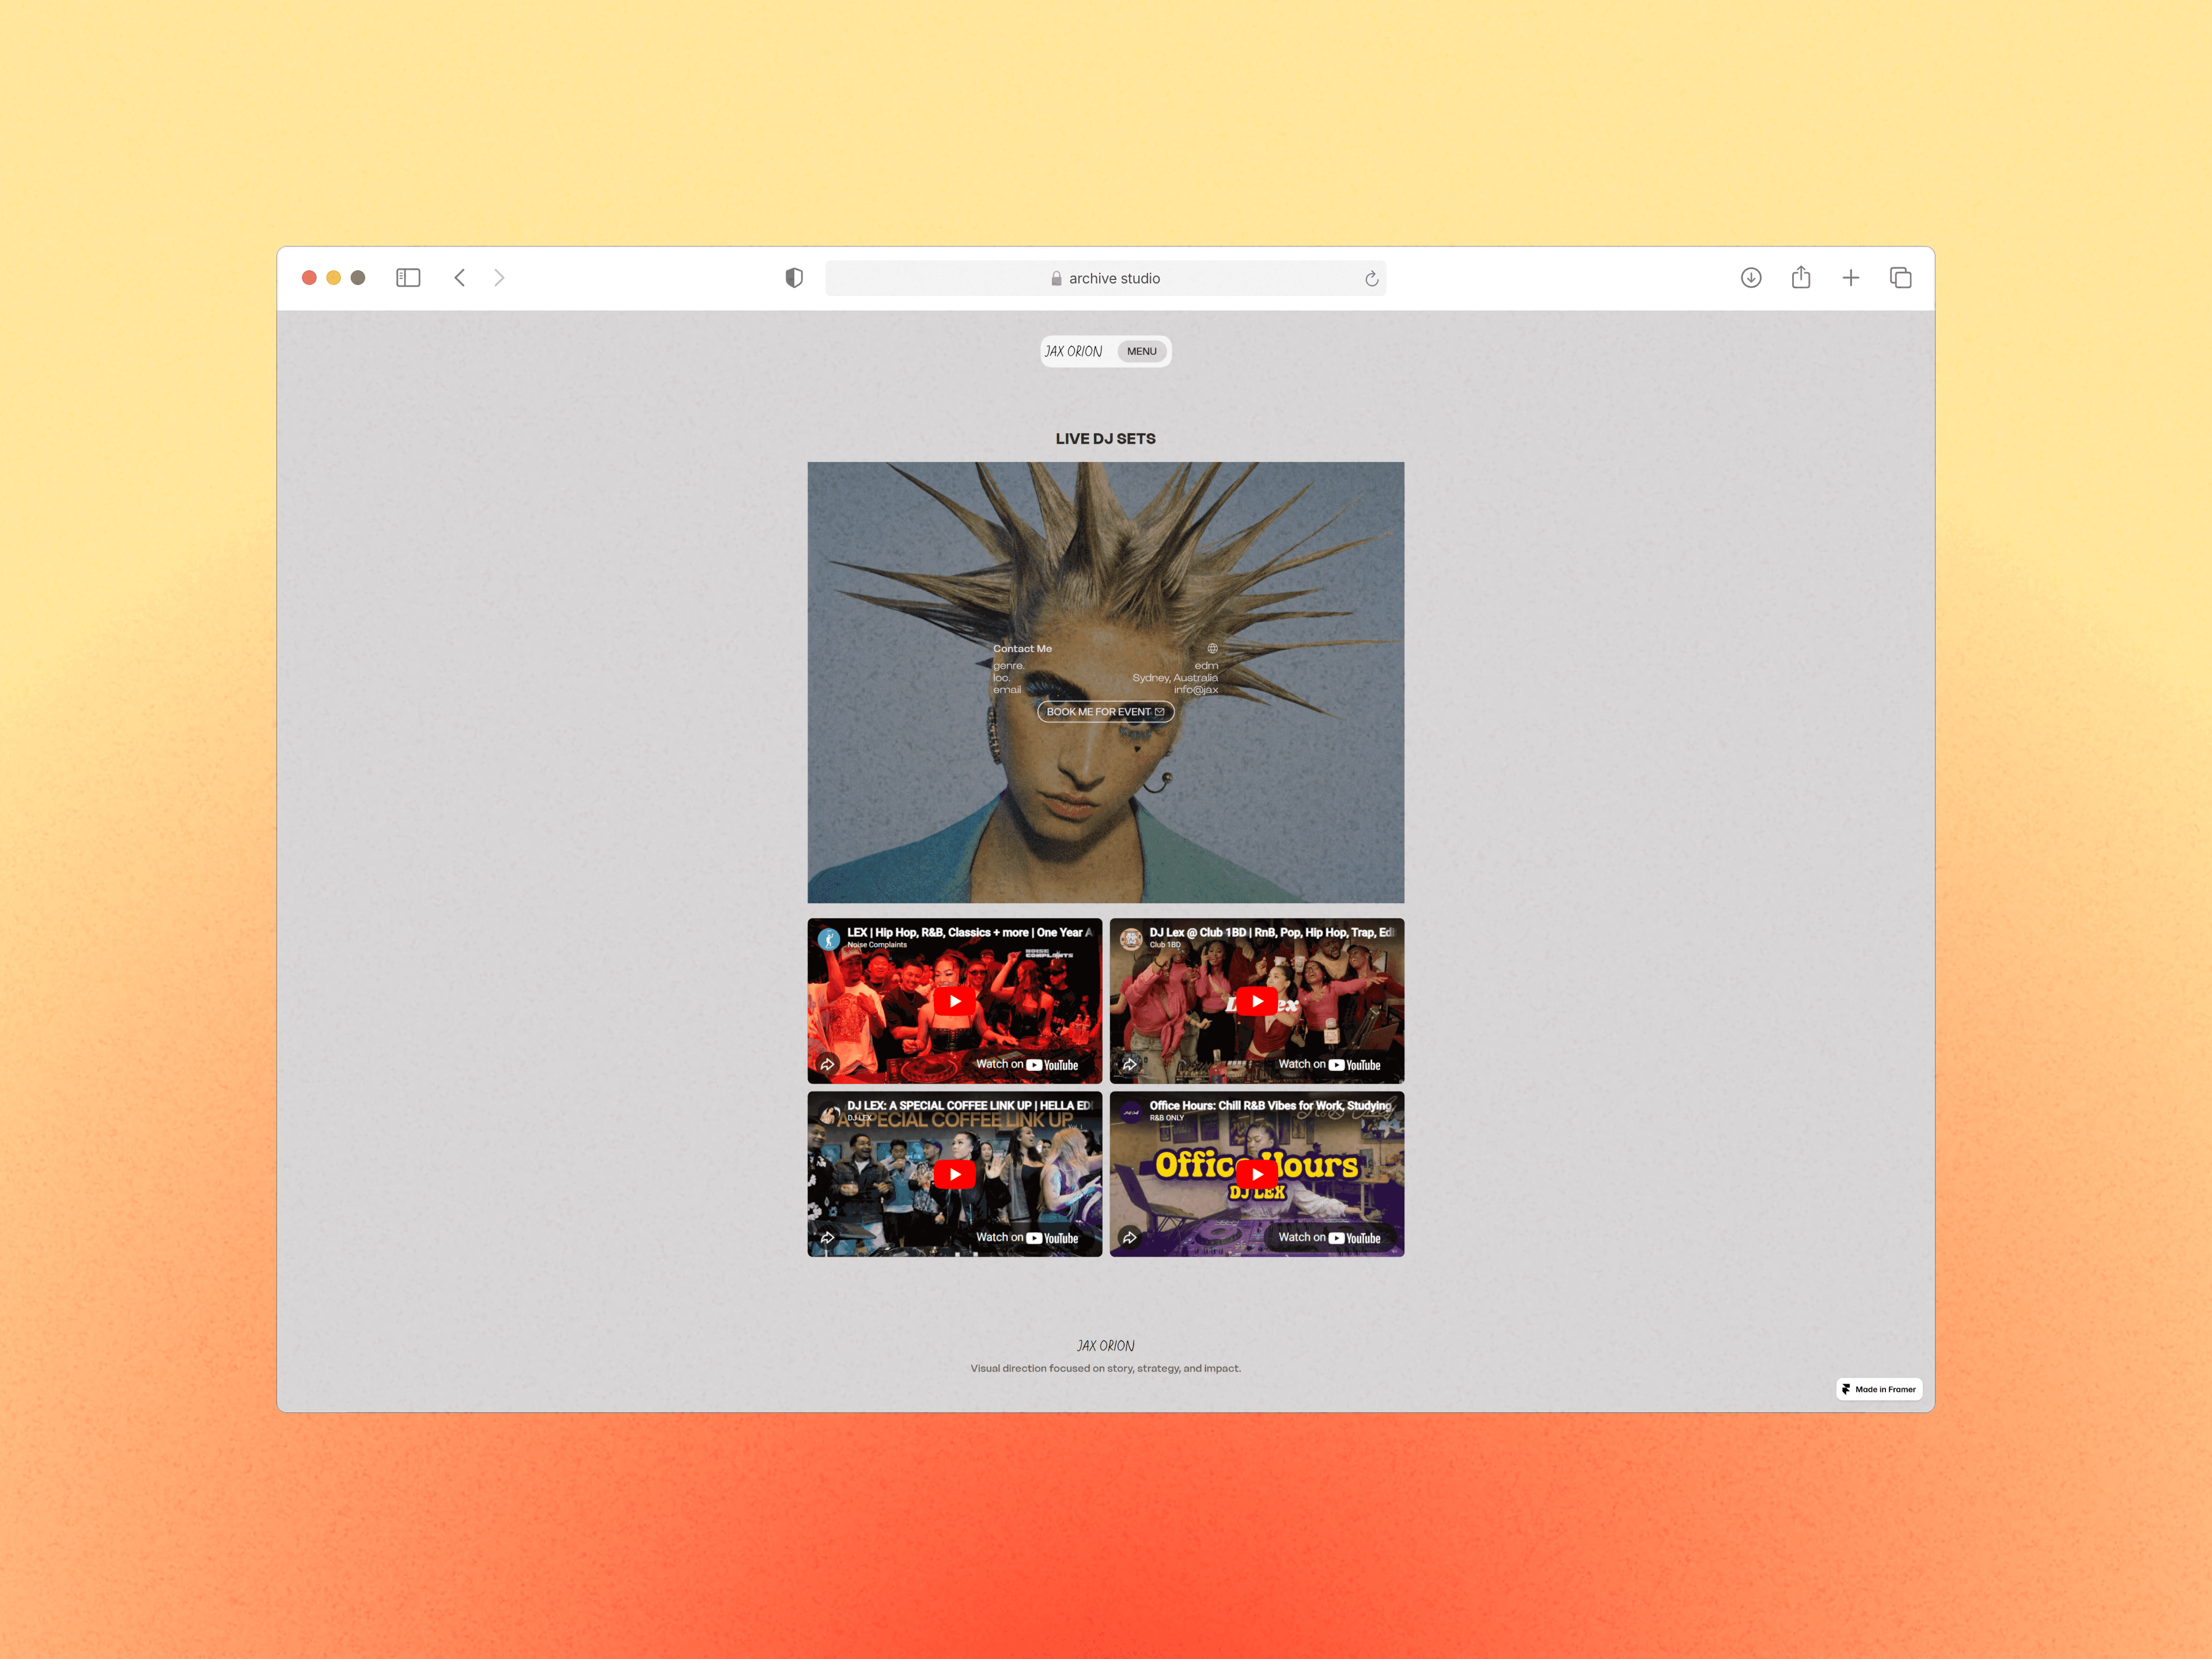Open the share sheet icon
This screenshot has height=1659, width=2212.
pos(1800,278)
